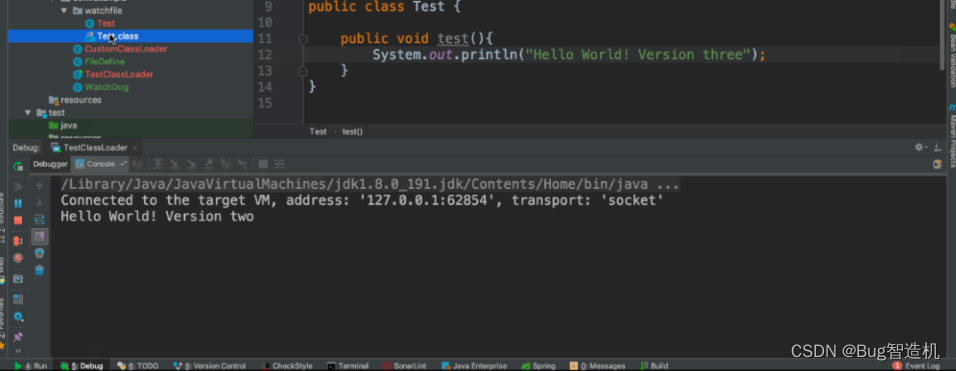Image resolution: width=956 pixels, height=371 pixels.
Task: Open the Version Control tool window
Action: [210, 366]
